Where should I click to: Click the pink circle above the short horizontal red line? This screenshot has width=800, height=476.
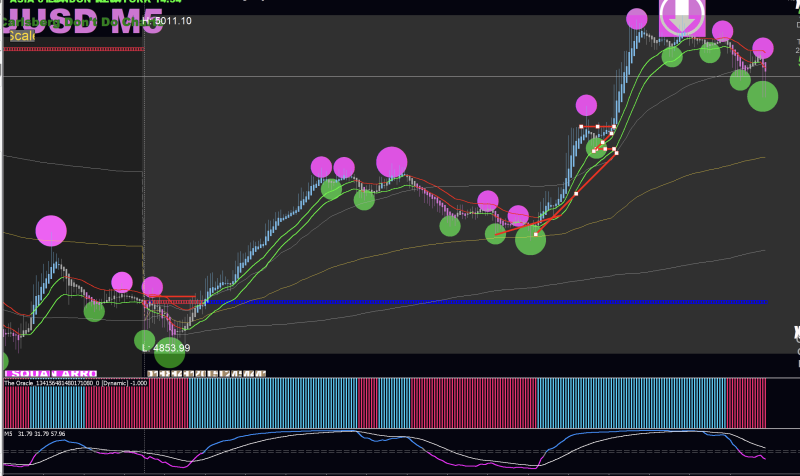(x=586, y=106)
